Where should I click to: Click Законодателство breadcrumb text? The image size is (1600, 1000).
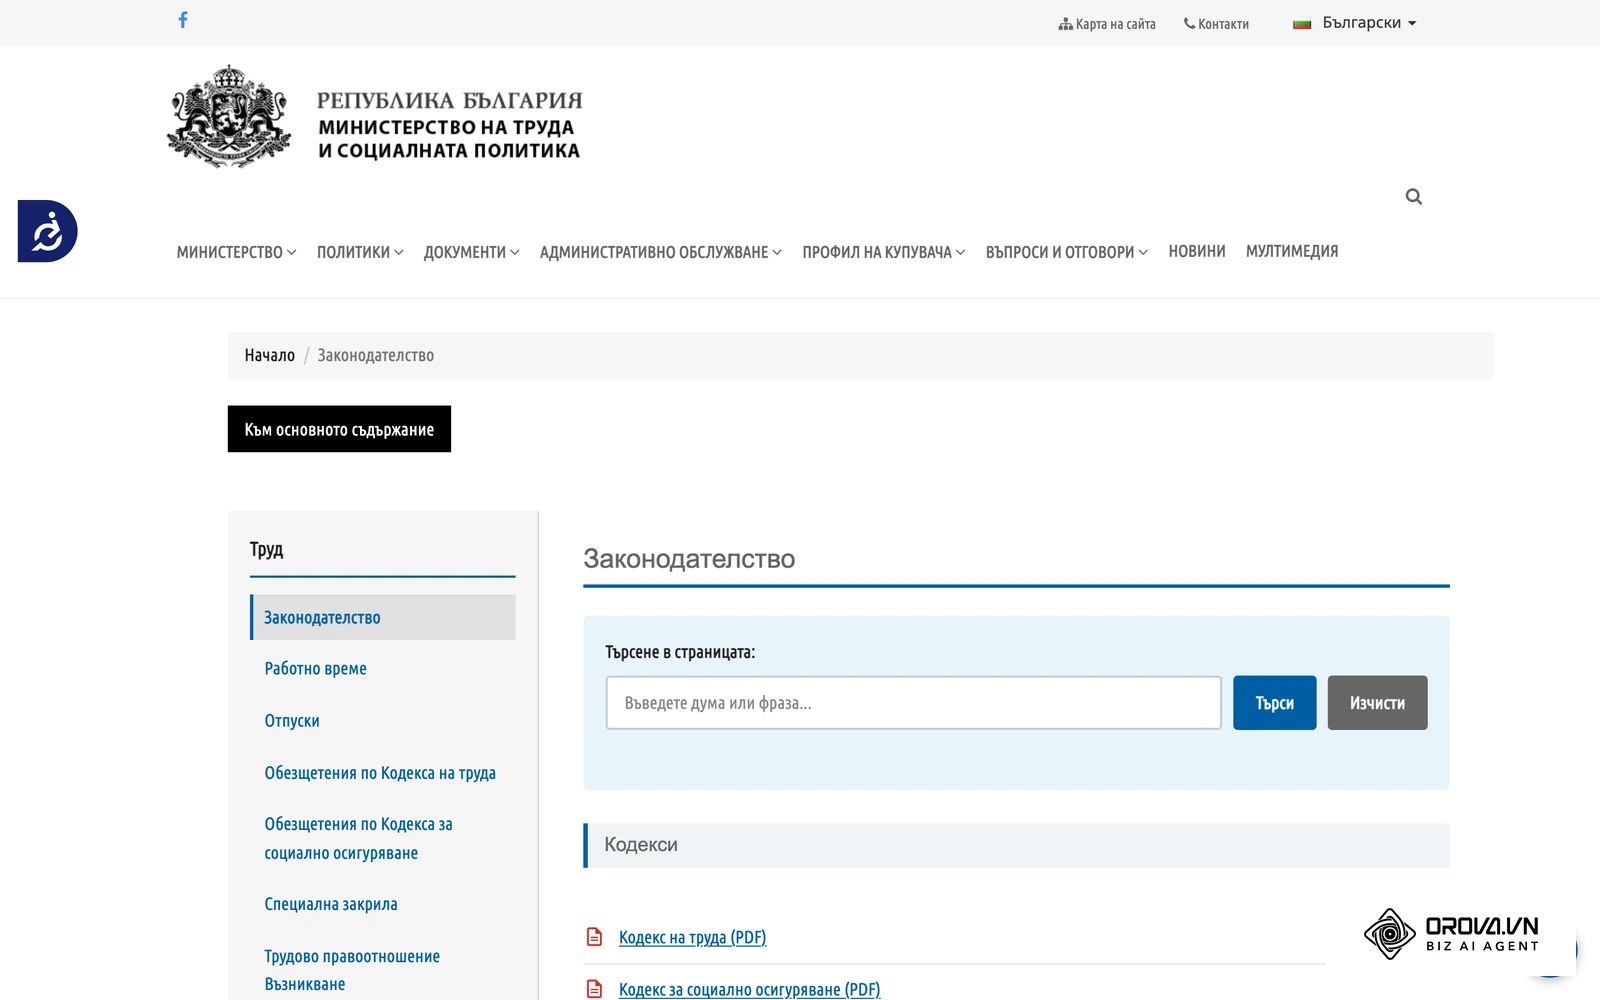pyautogui.click(x=376, y=355)
